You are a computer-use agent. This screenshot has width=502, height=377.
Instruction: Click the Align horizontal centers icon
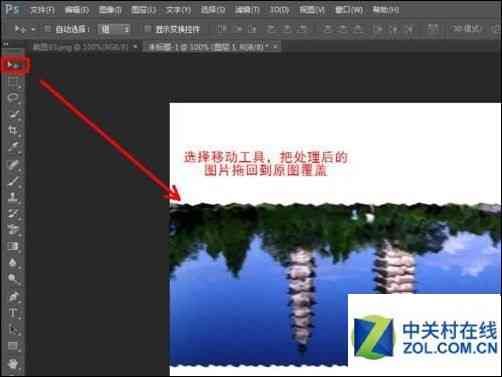click(287, 29)
